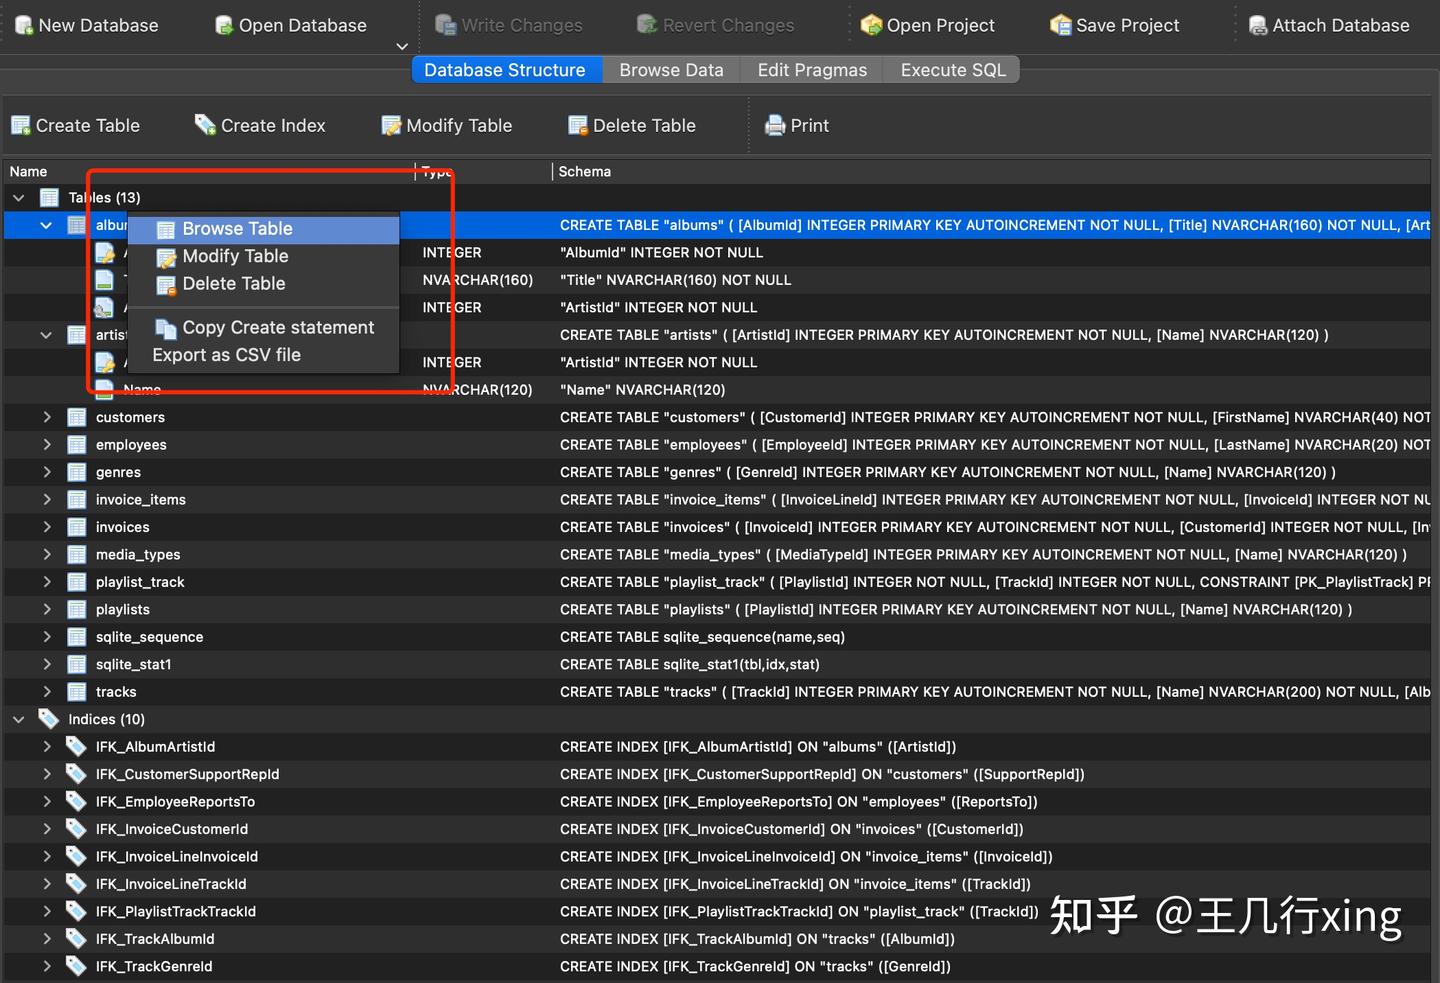Expand the customers table entry
The image size is (1440, 983).
click(x=47, y=417)
